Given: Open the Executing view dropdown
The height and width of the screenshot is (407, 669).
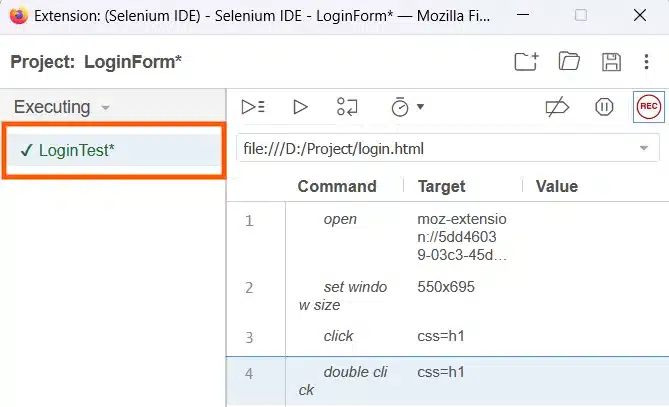Looking at the screenshot, I should pos(62,107).
